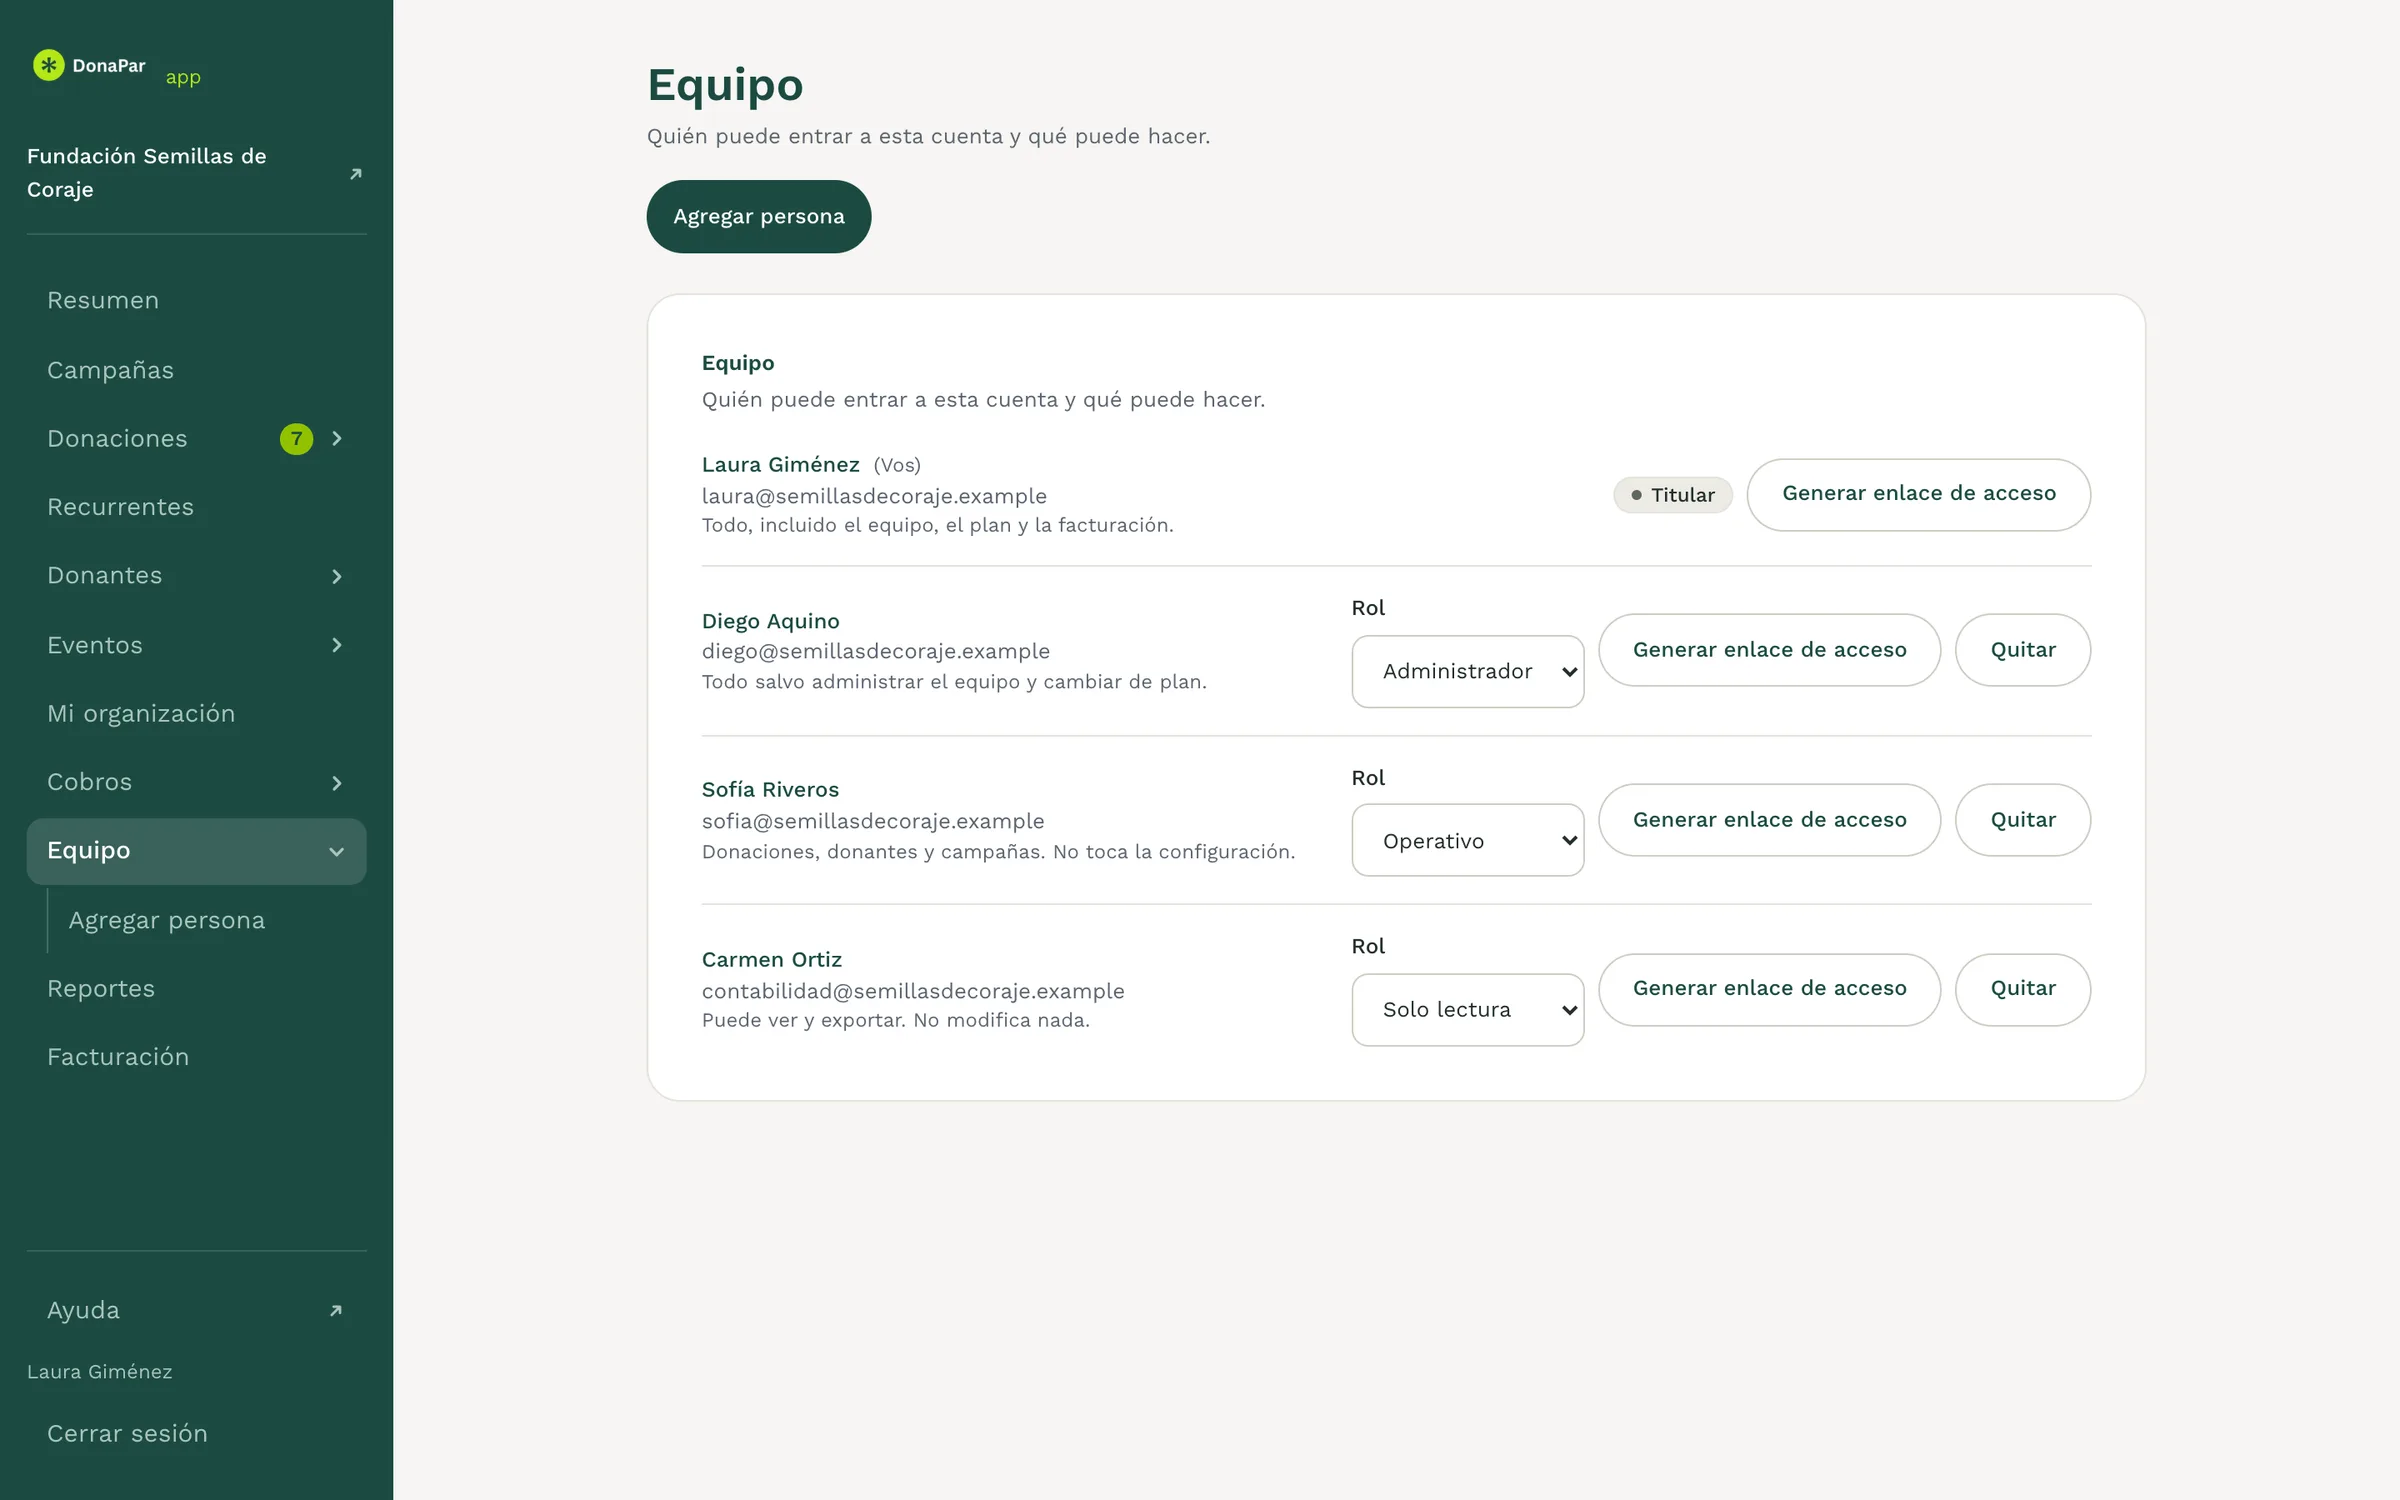Screen dimensions: 2400x1500
Task: Collapse the Equipo submenu chevron
Action: pyautogui.click(x=337, y=852)
